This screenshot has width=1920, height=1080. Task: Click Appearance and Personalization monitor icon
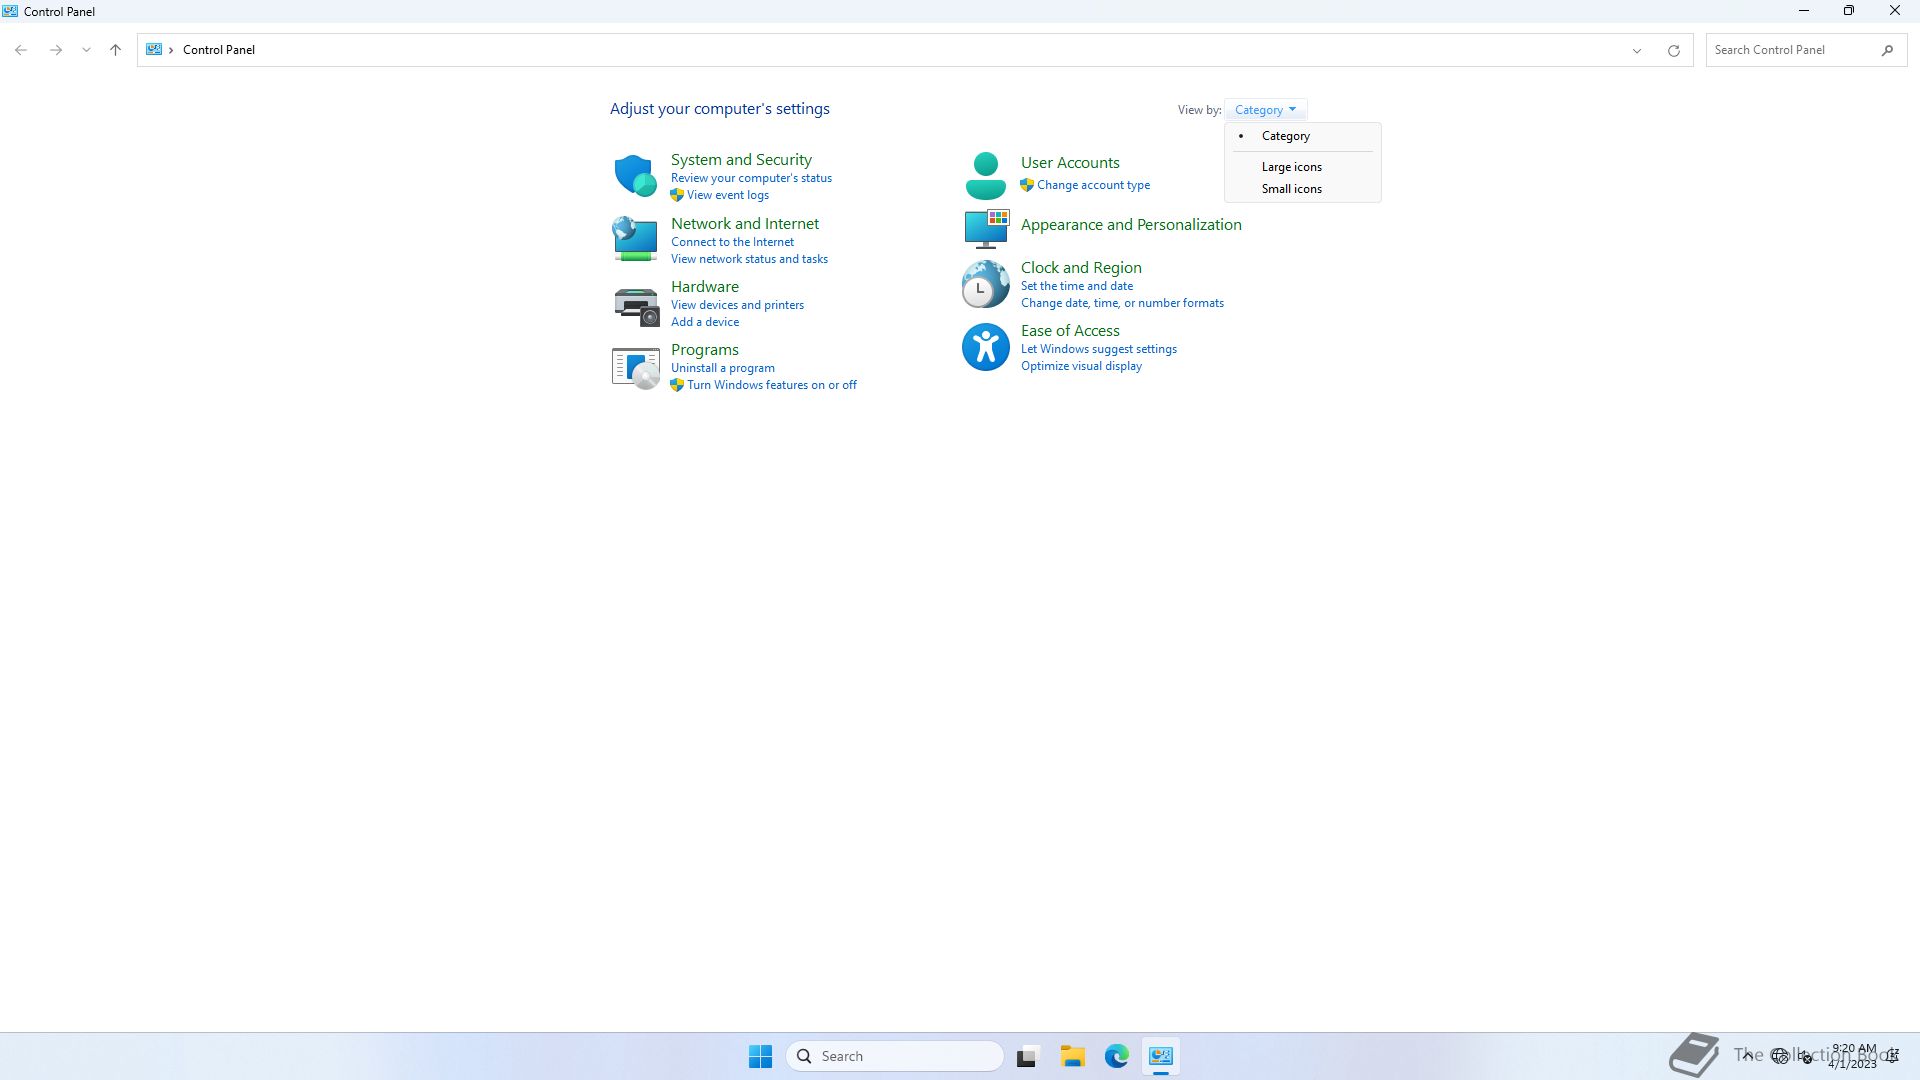[986, 228]
